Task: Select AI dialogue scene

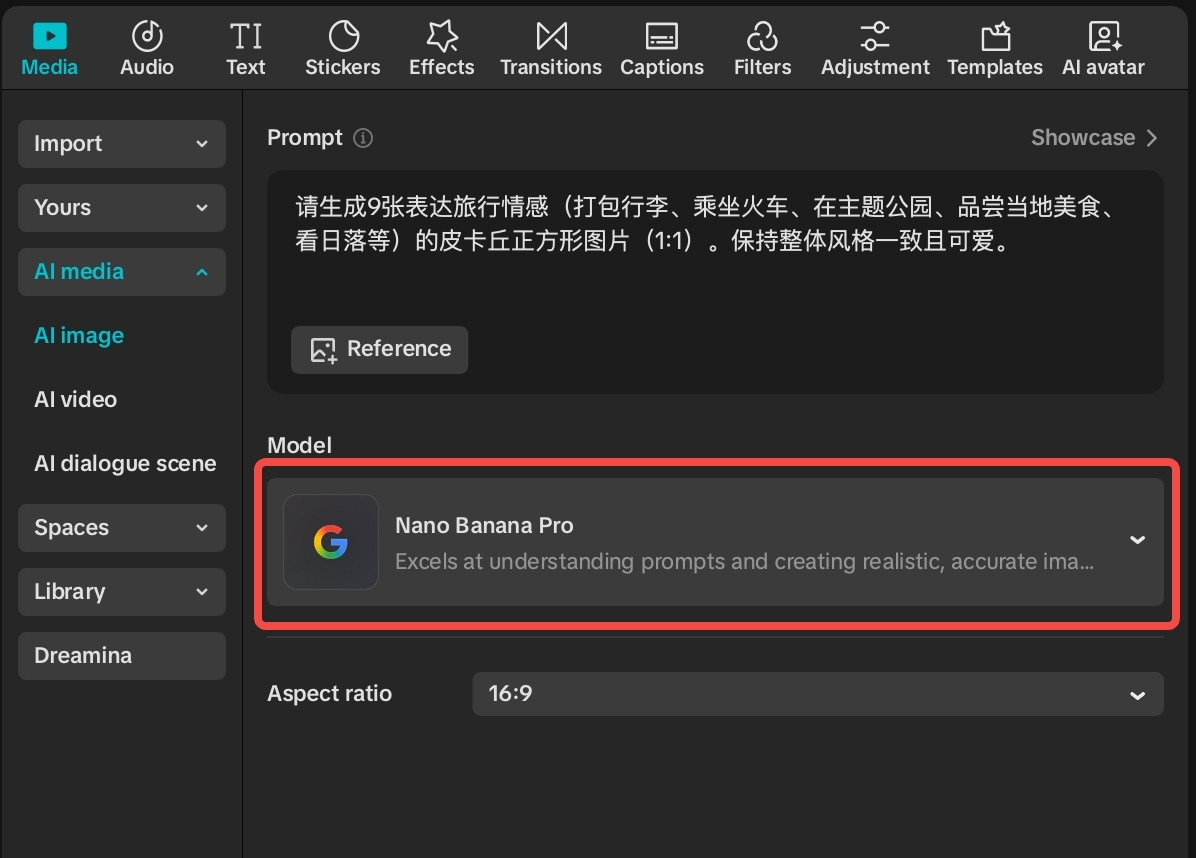Action: pos(125,463)
